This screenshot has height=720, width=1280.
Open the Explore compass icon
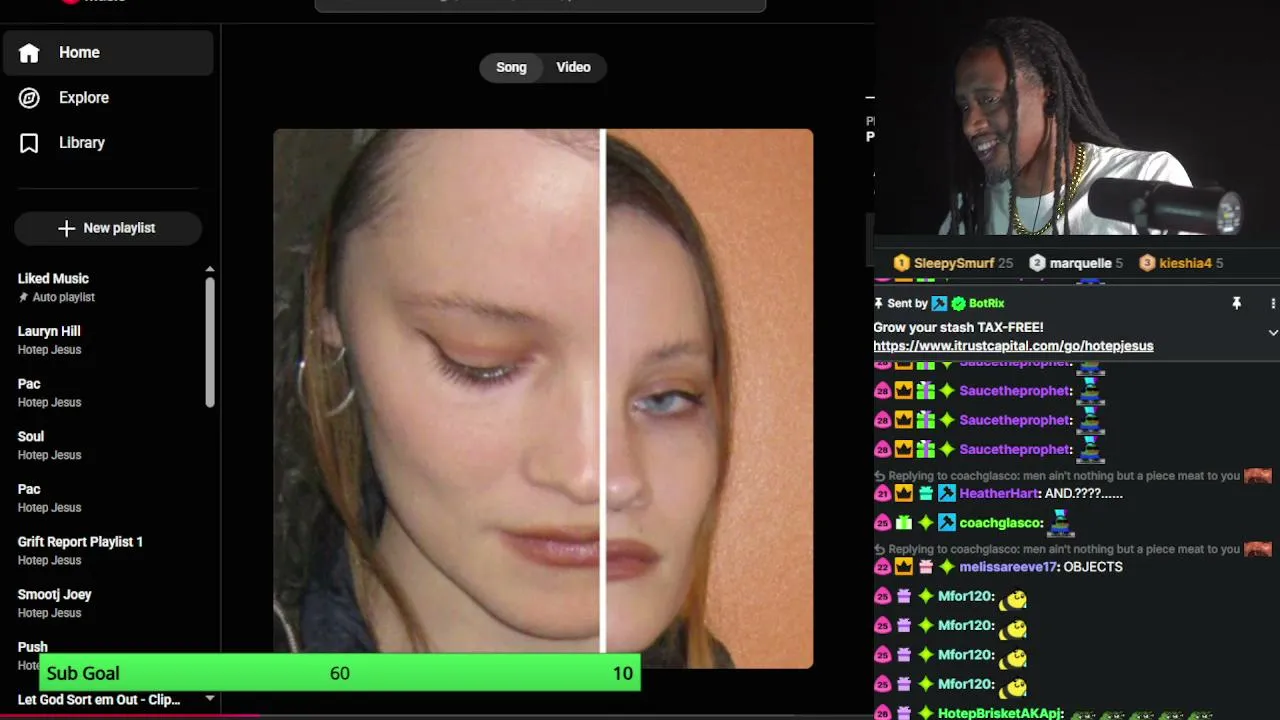[29, 98]
